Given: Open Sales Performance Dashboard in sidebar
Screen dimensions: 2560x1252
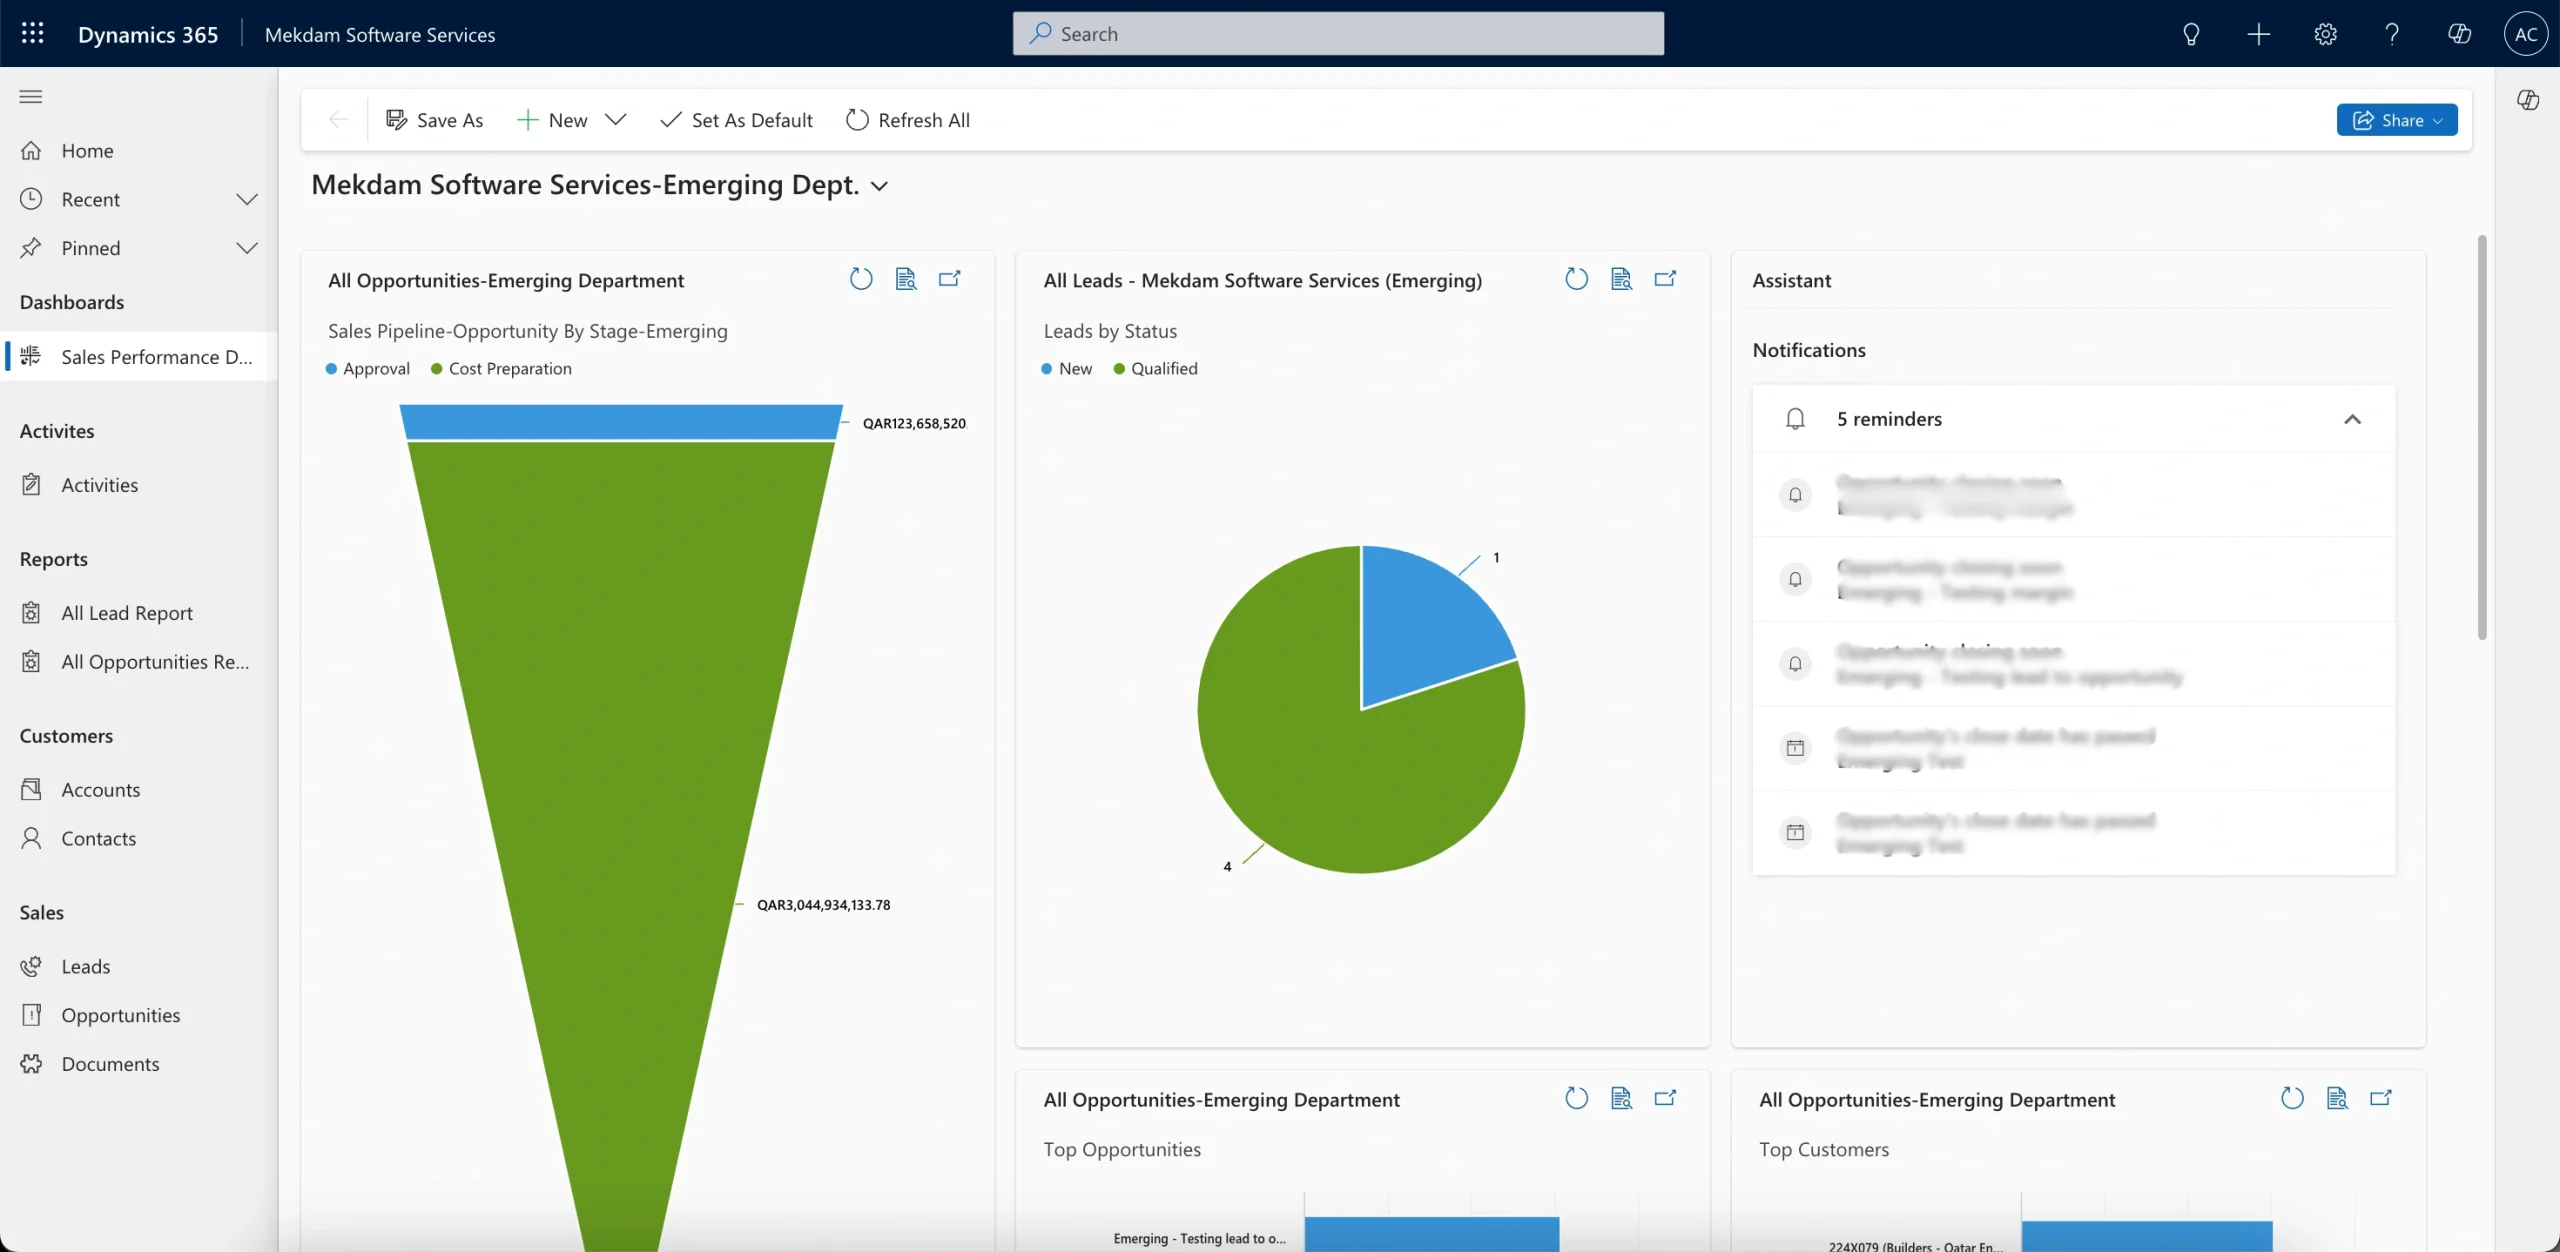Looking at the screenshot, I should 139,357.
